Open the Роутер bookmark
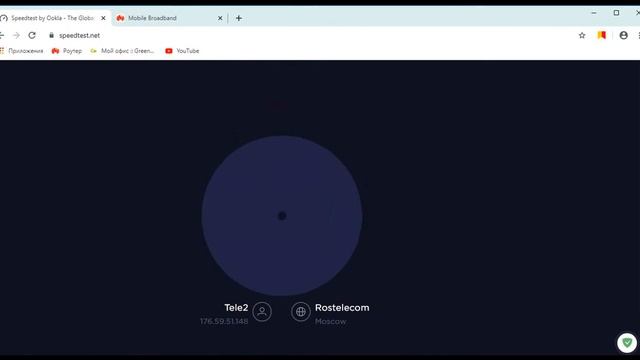The height and width of the screenshot is (360, 640). point(67,51)
